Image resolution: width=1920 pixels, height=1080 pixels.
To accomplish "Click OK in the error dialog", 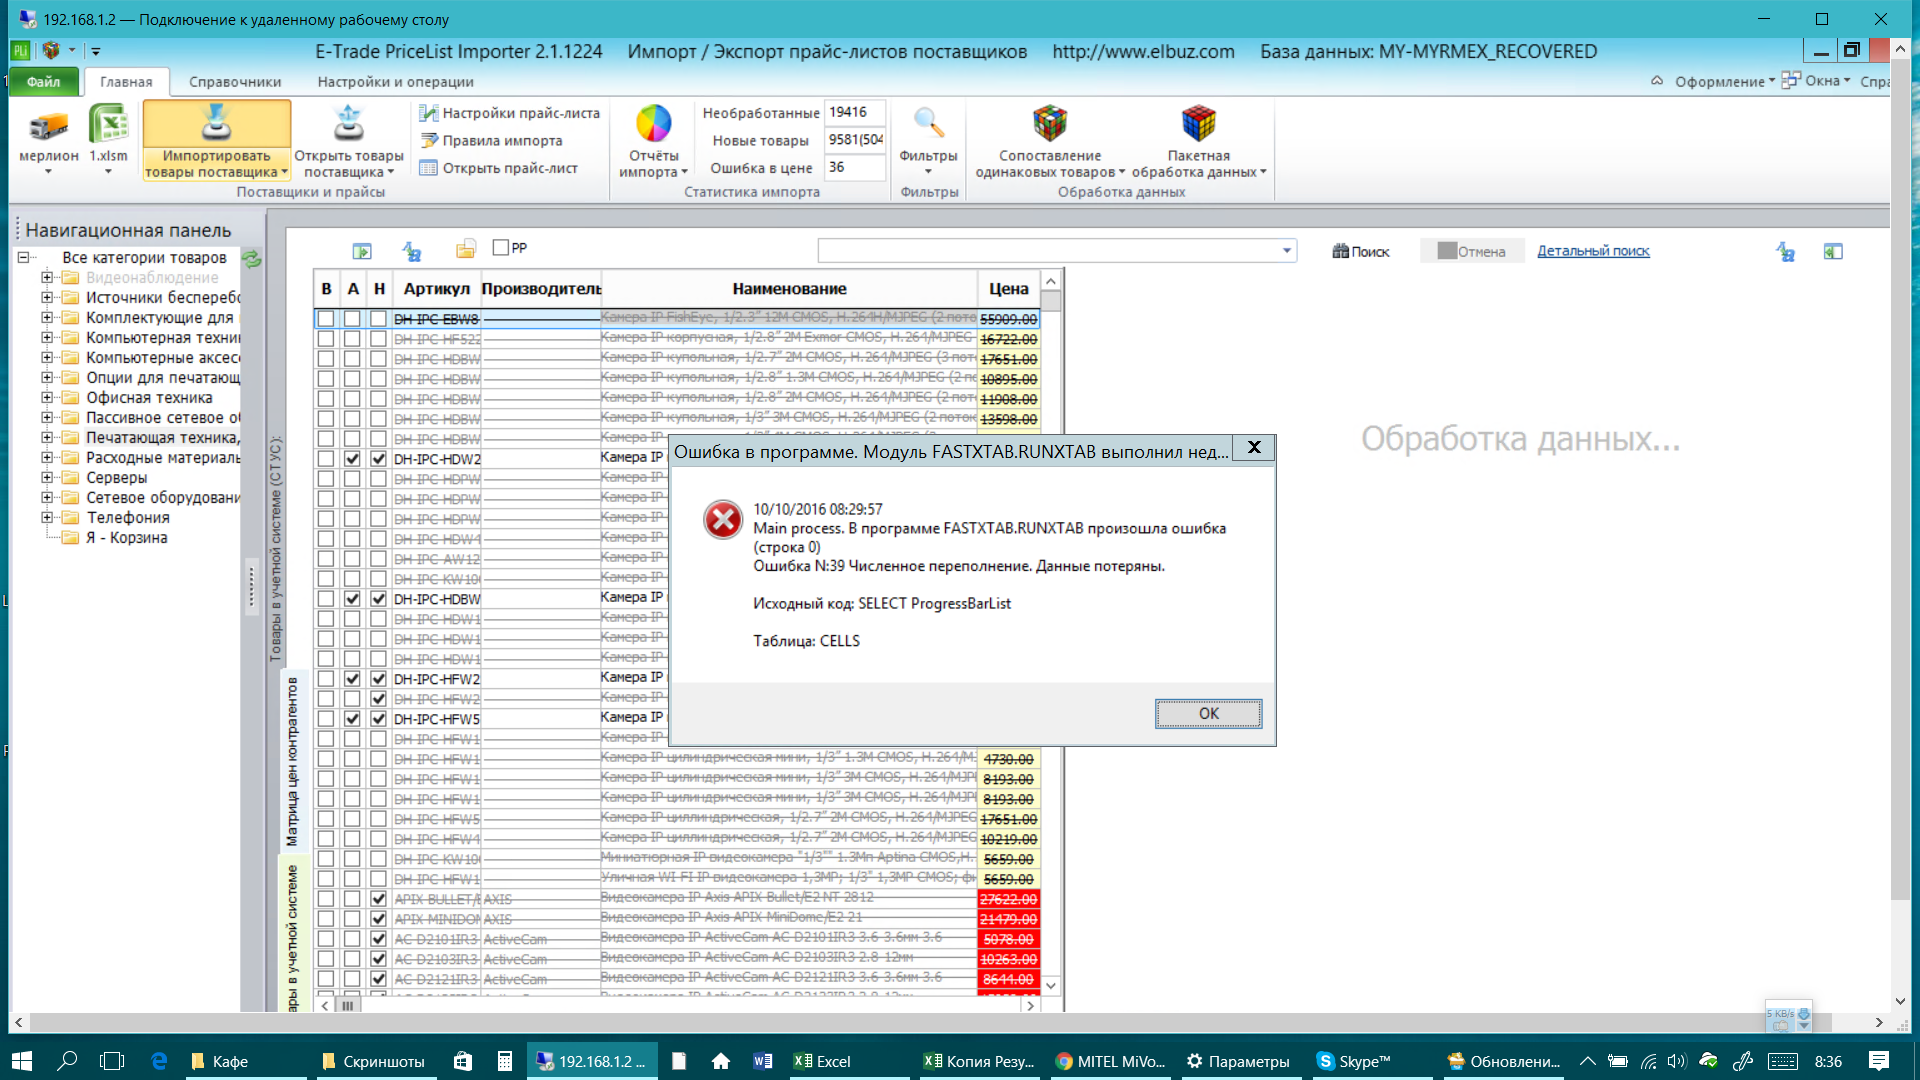I will click(x=1208, y=713).
